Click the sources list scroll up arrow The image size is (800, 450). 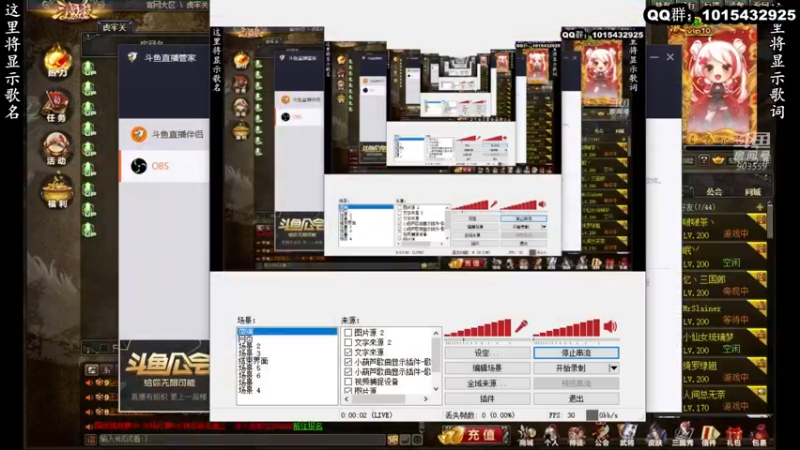pos(436,333)
